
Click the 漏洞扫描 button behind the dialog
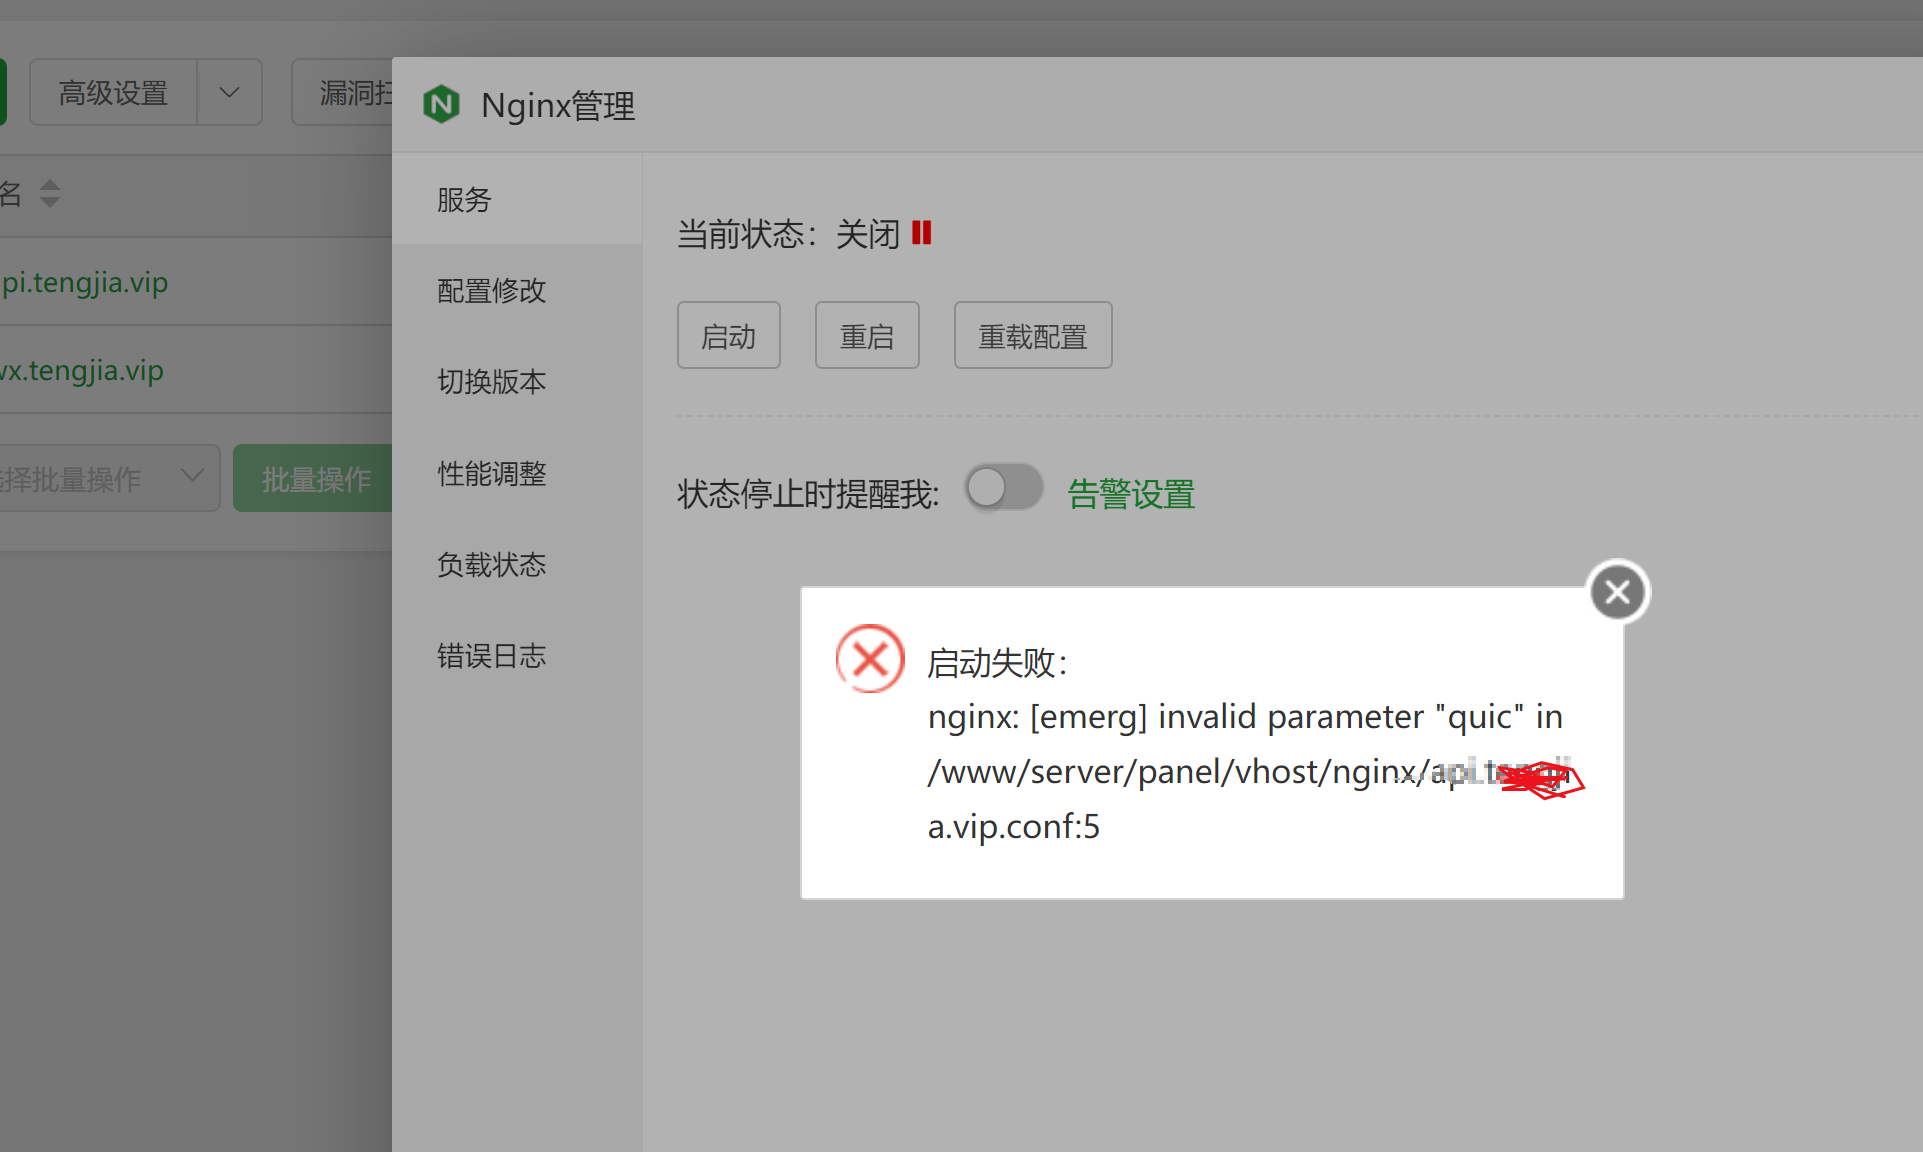tap(342, 92)
